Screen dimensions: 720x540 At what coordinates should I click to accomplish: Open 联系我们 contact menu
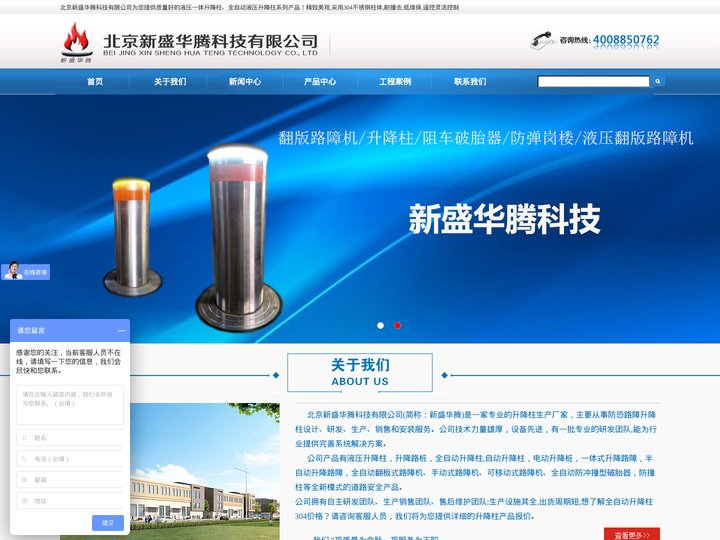coord(470,82)
